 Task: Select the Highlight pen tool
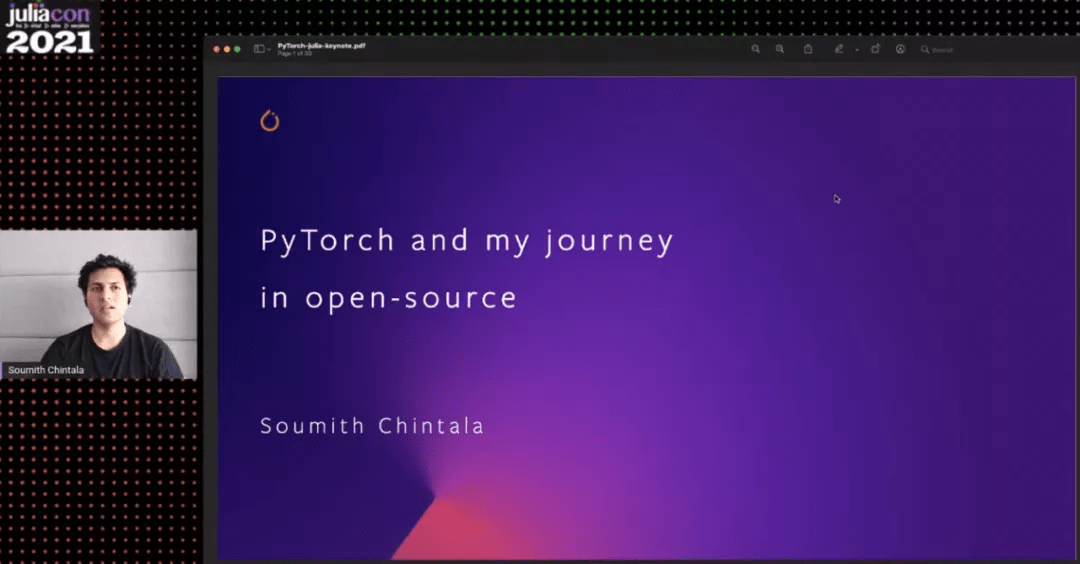838,49
